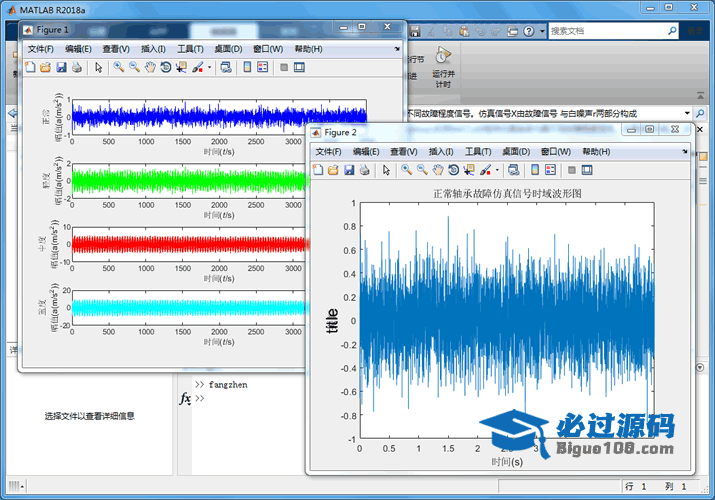Print figure icon in Figure 2 toolbar
Image resolution: width=715 pixels, height=500 pixels.
pos(364,170)
